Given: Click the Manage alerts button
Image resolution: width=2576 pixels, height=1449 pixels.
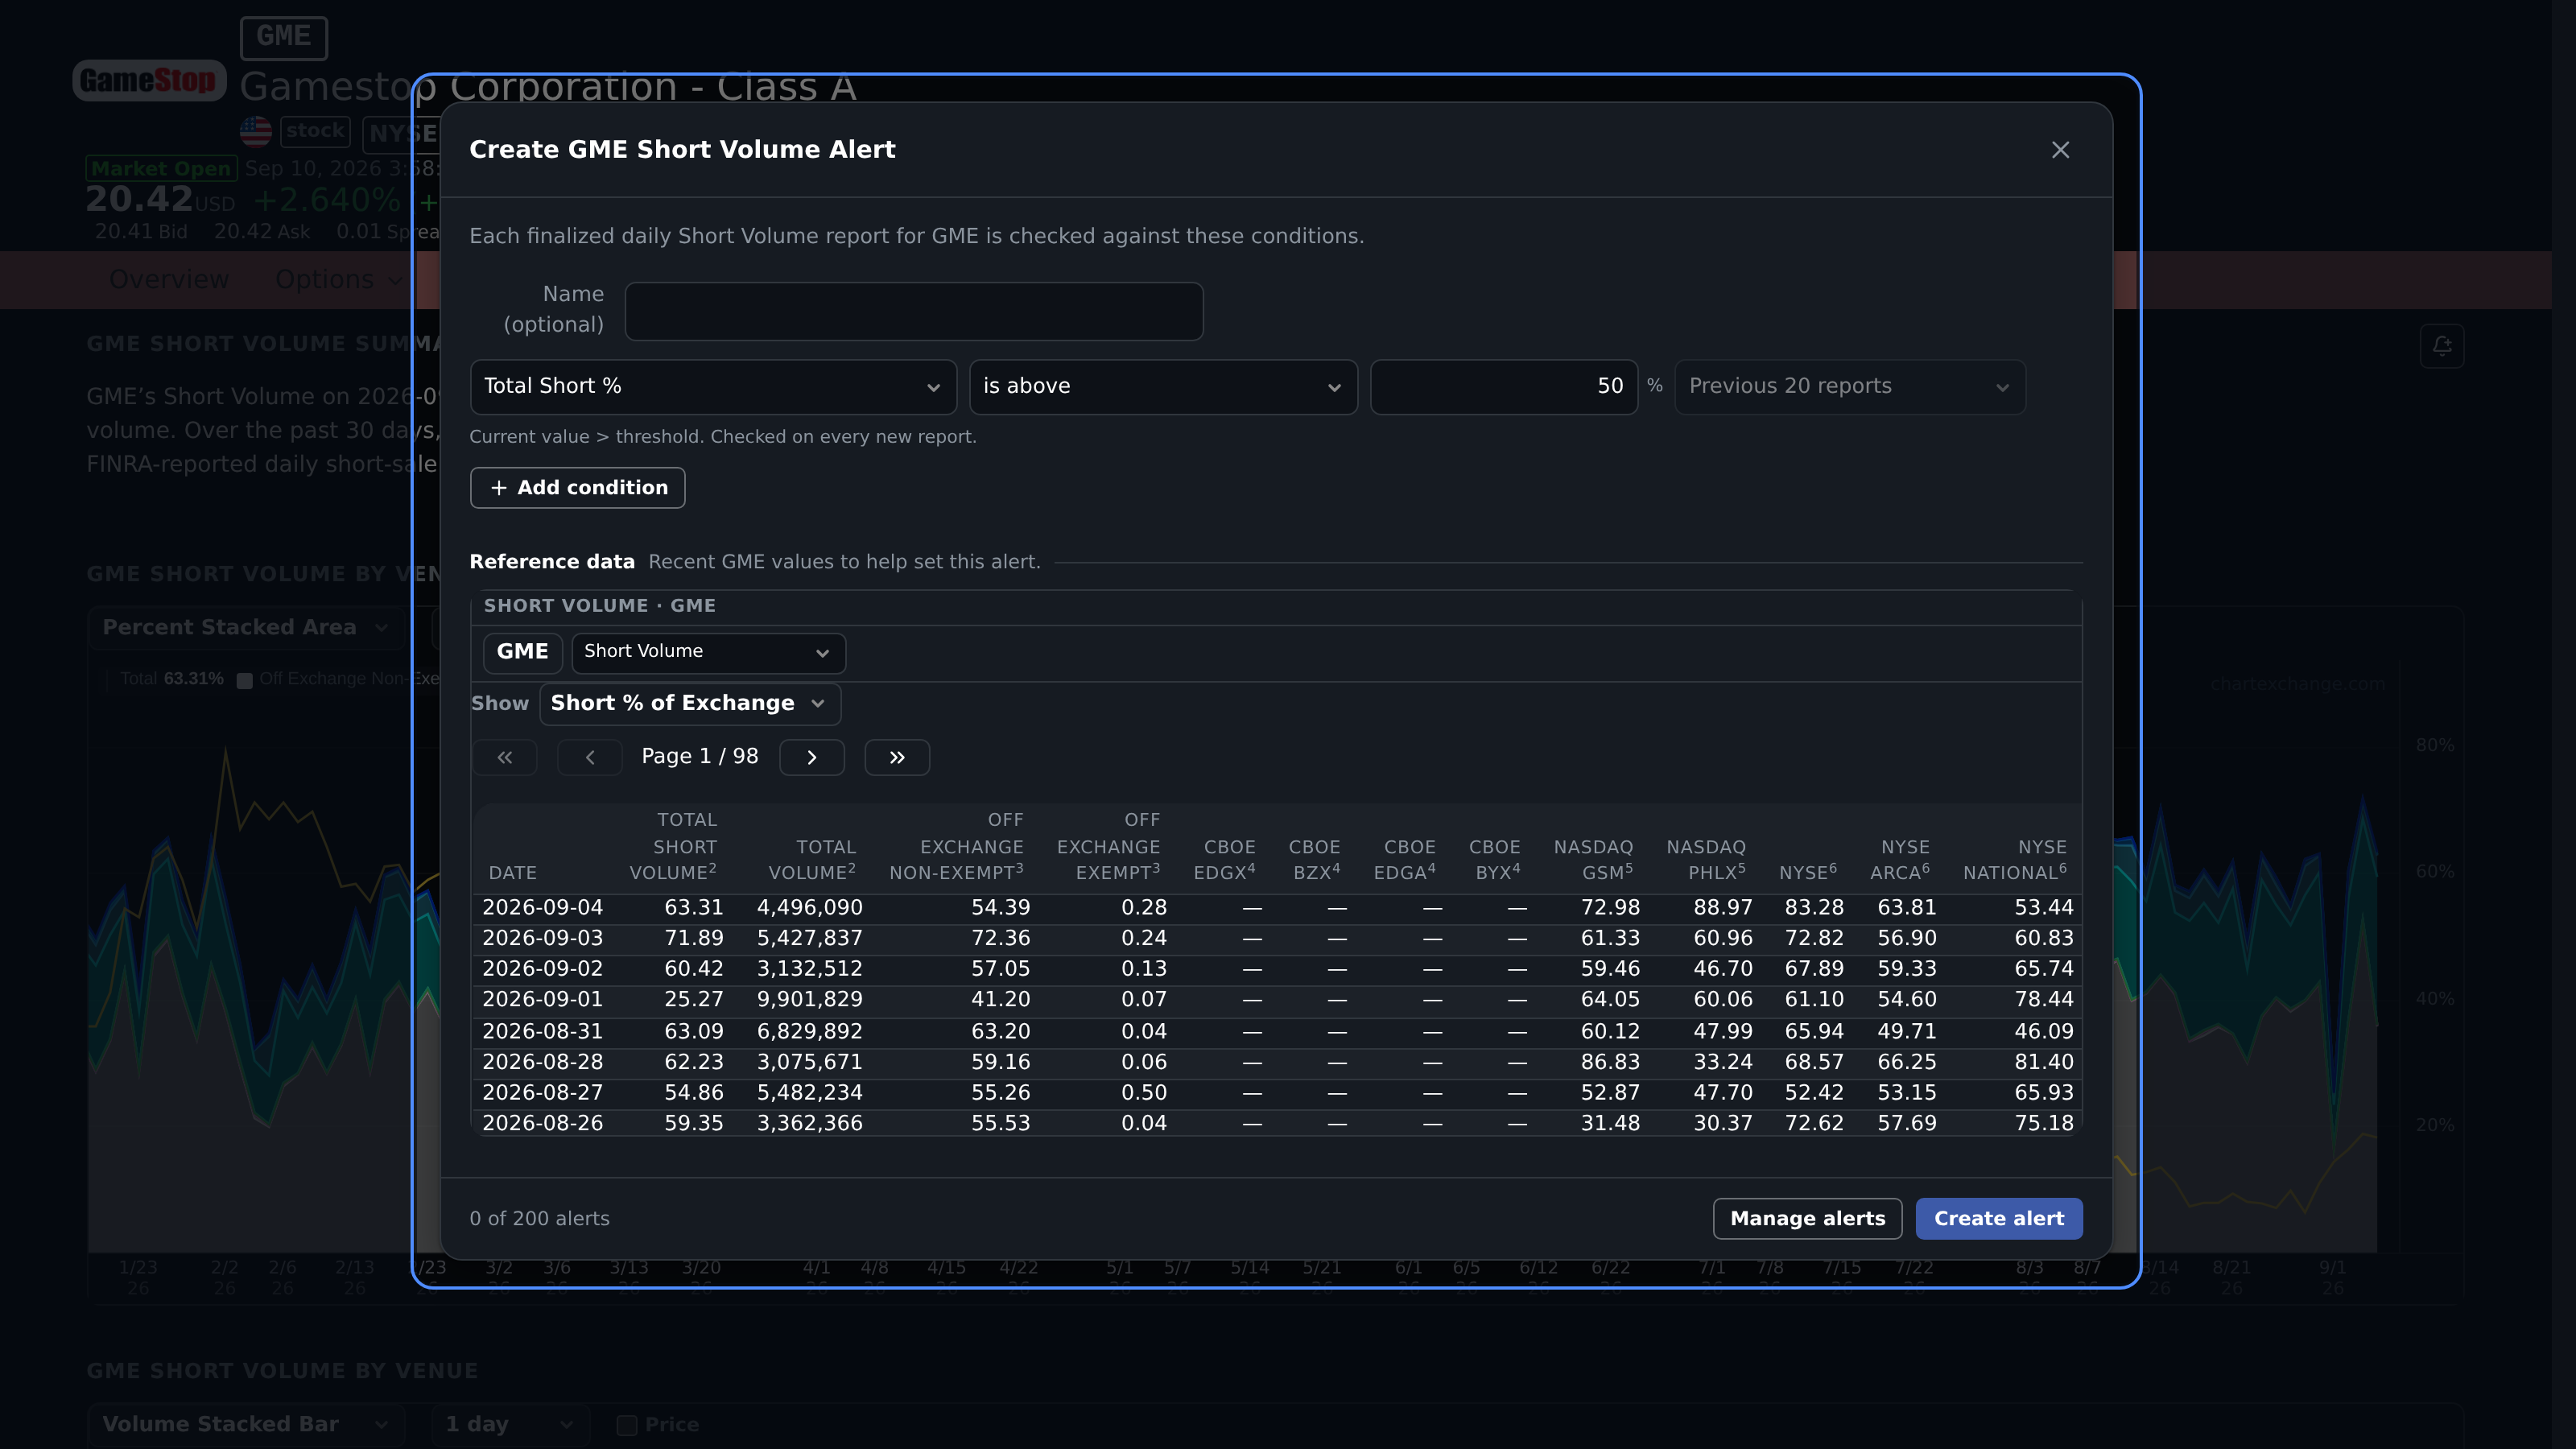Looking at the screenshot, I should pos(1807,1219).
